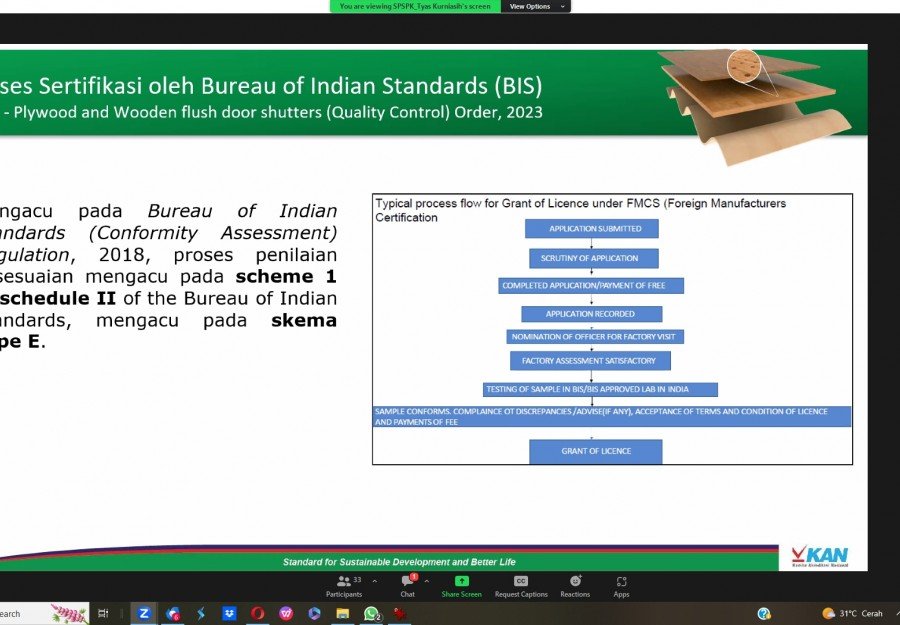Click the TESTING OF SAMPLE IN BIS/BIS APPROVED LAB box

point(600,390)
